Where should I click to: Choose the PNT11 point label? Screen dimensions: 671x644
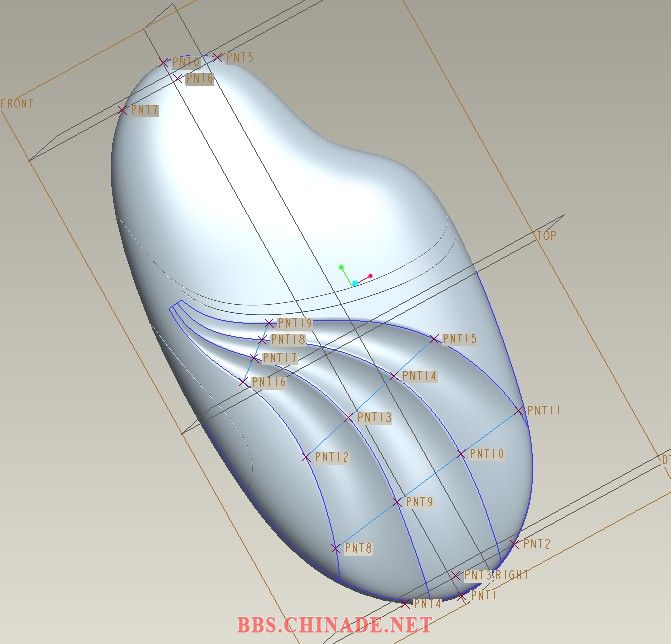[544, 410]
